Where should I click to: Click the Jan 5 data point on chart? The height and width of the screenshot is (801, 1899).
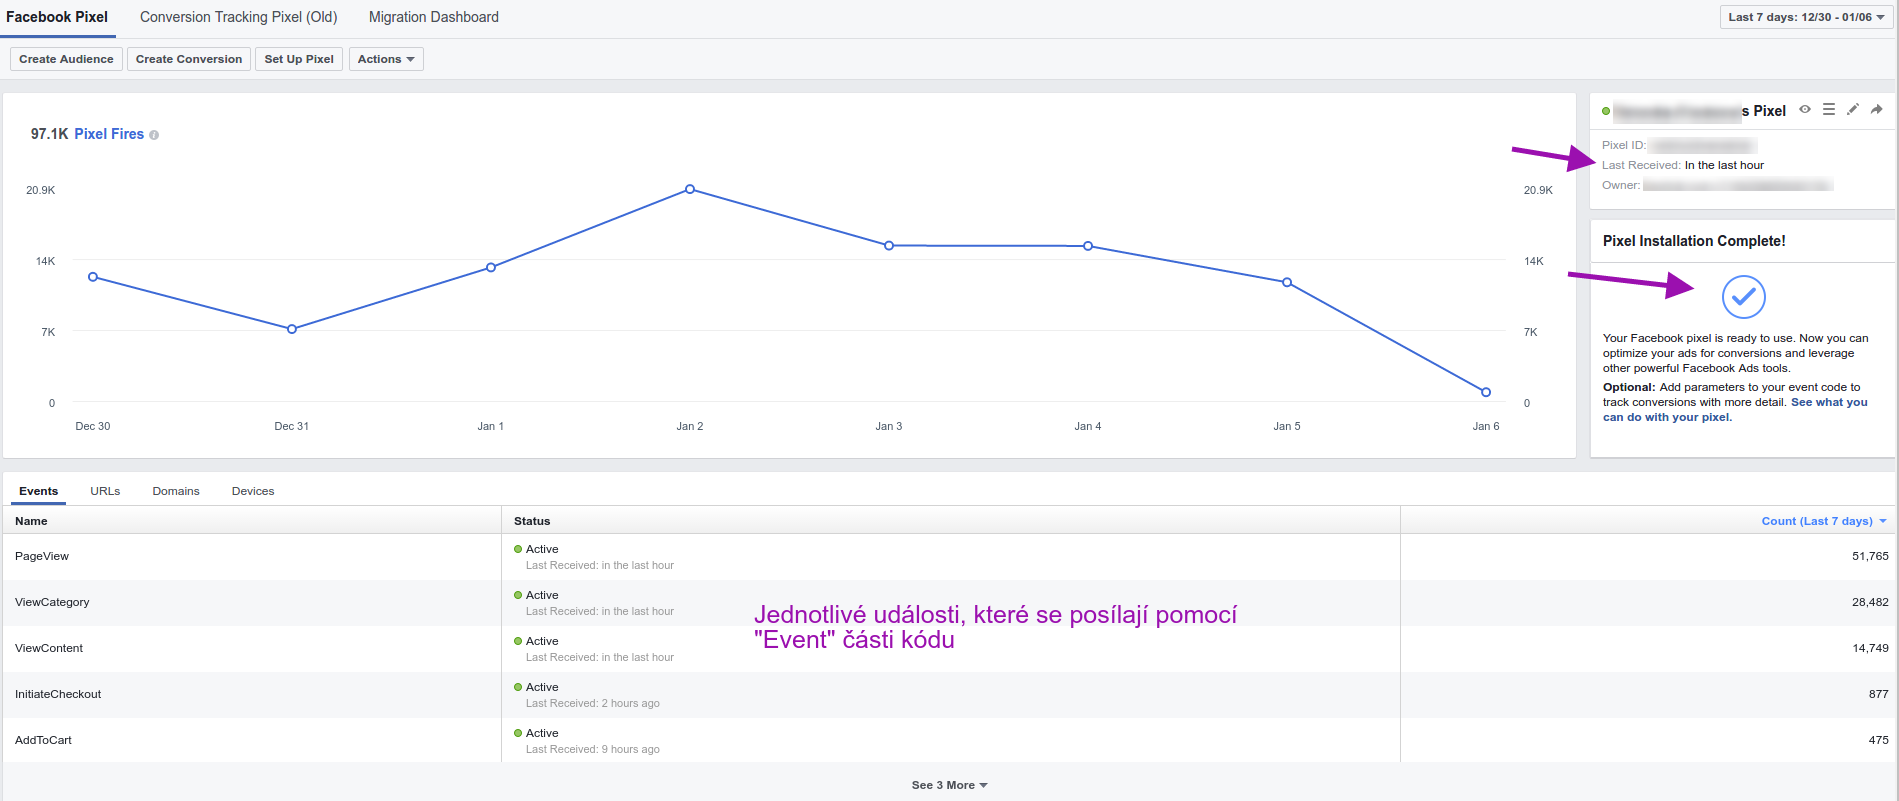click(x=1287, y=282)
